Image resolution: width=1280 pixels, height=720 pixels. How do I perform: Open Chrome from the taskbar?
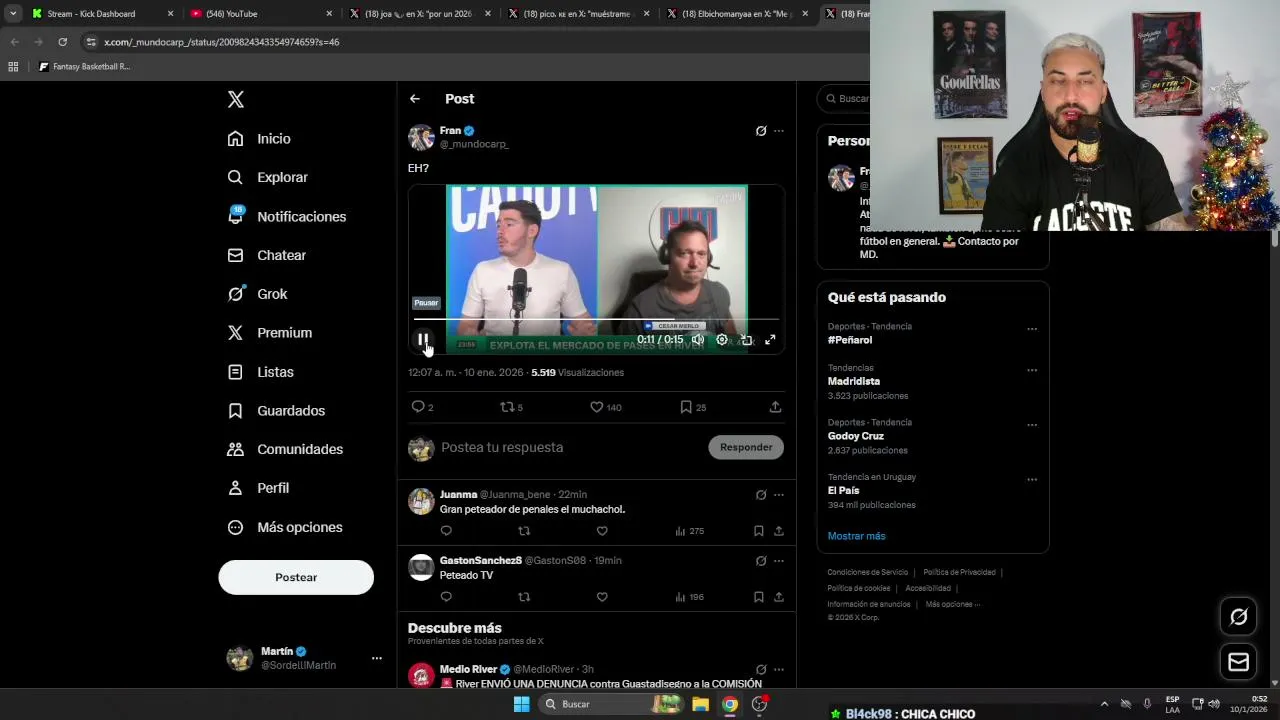point(730,704)
